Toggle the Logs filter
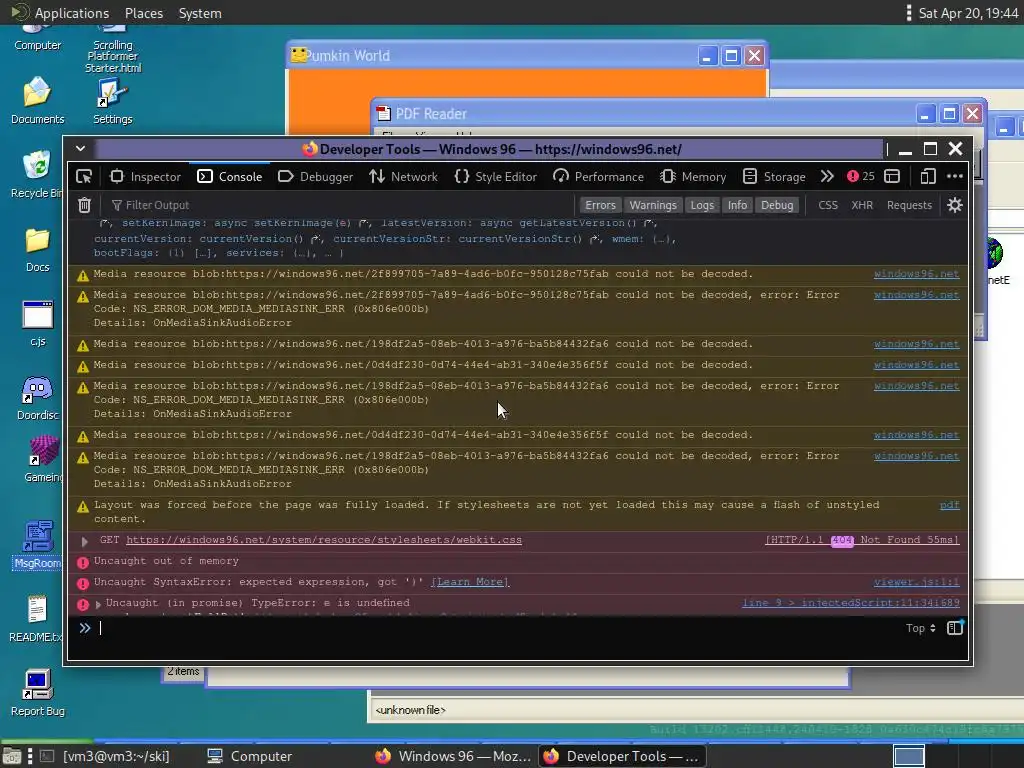 point(702,205)
